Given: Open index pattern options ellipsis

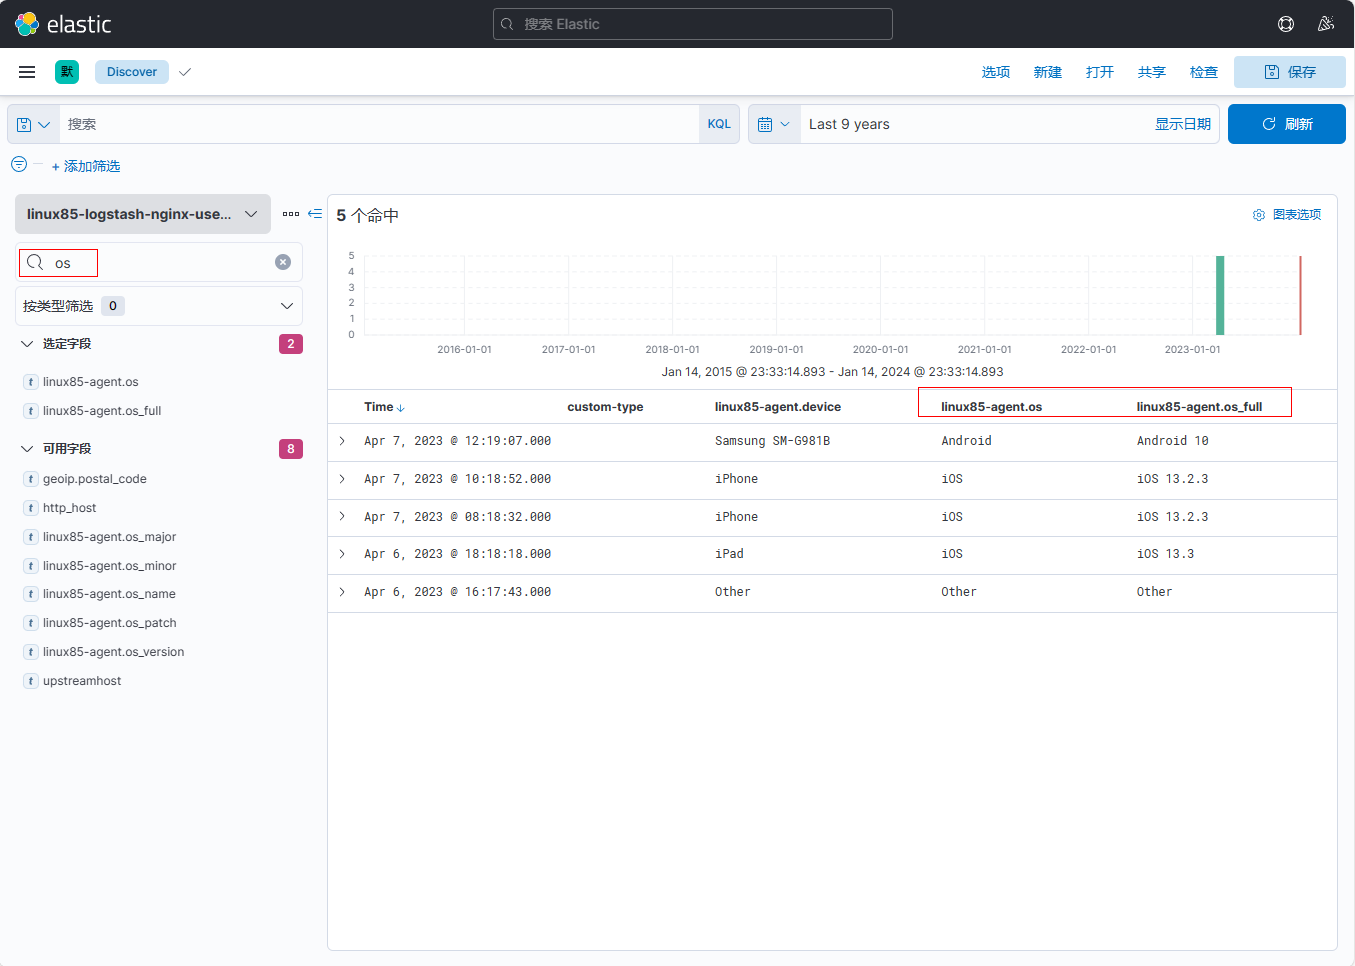Looking at the screenshot, I should [x=291, y=214].
